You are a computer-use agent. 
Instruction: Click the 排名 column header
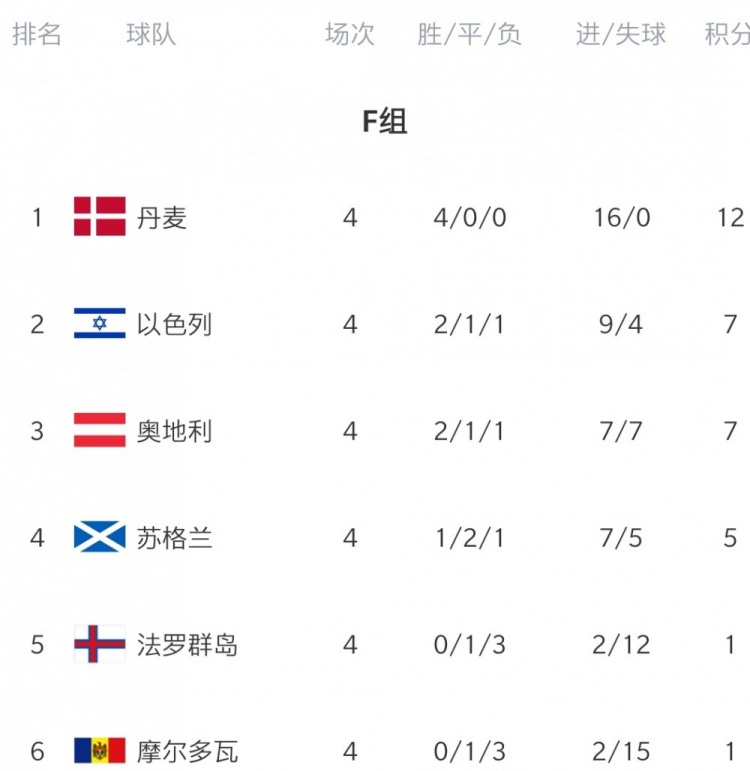[37, 34]
